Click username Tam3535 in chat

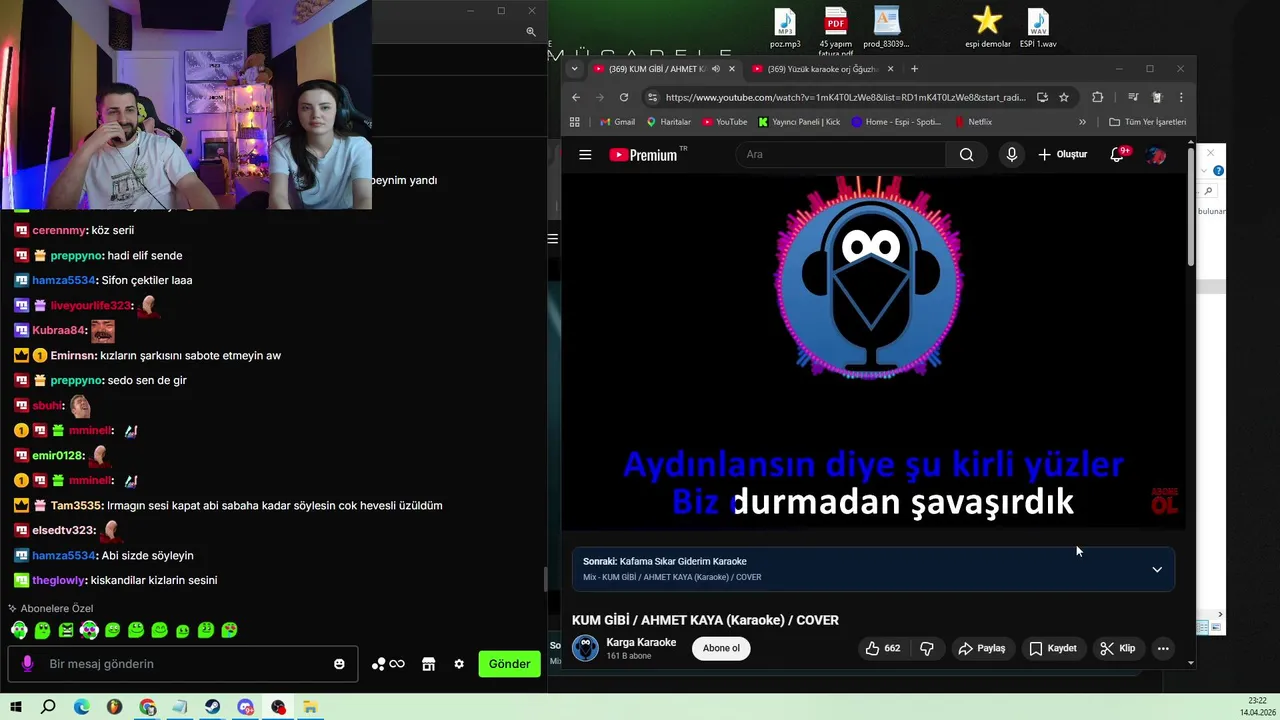click(x=75, y=506)
